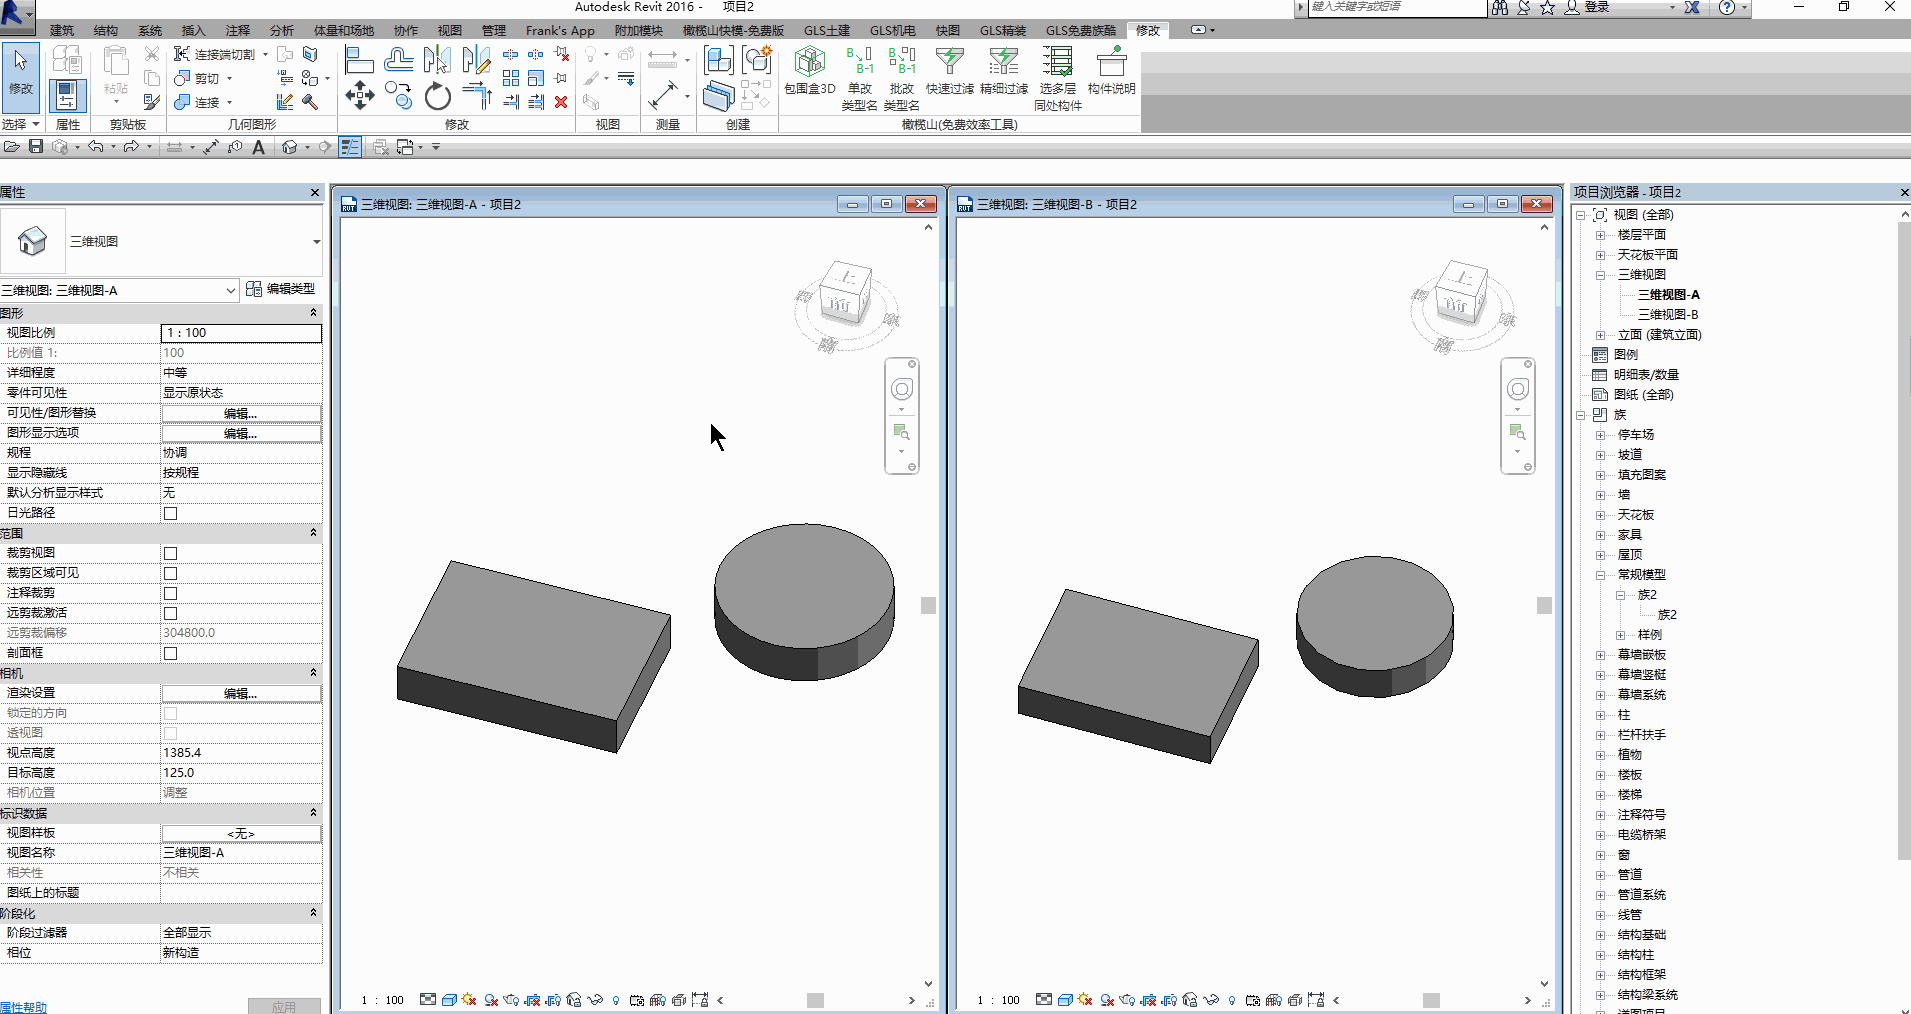This screenshot has height=1014, width=1911.
Task: Open detail level icon in view A control bar
Action: (x=428, y=1000)
